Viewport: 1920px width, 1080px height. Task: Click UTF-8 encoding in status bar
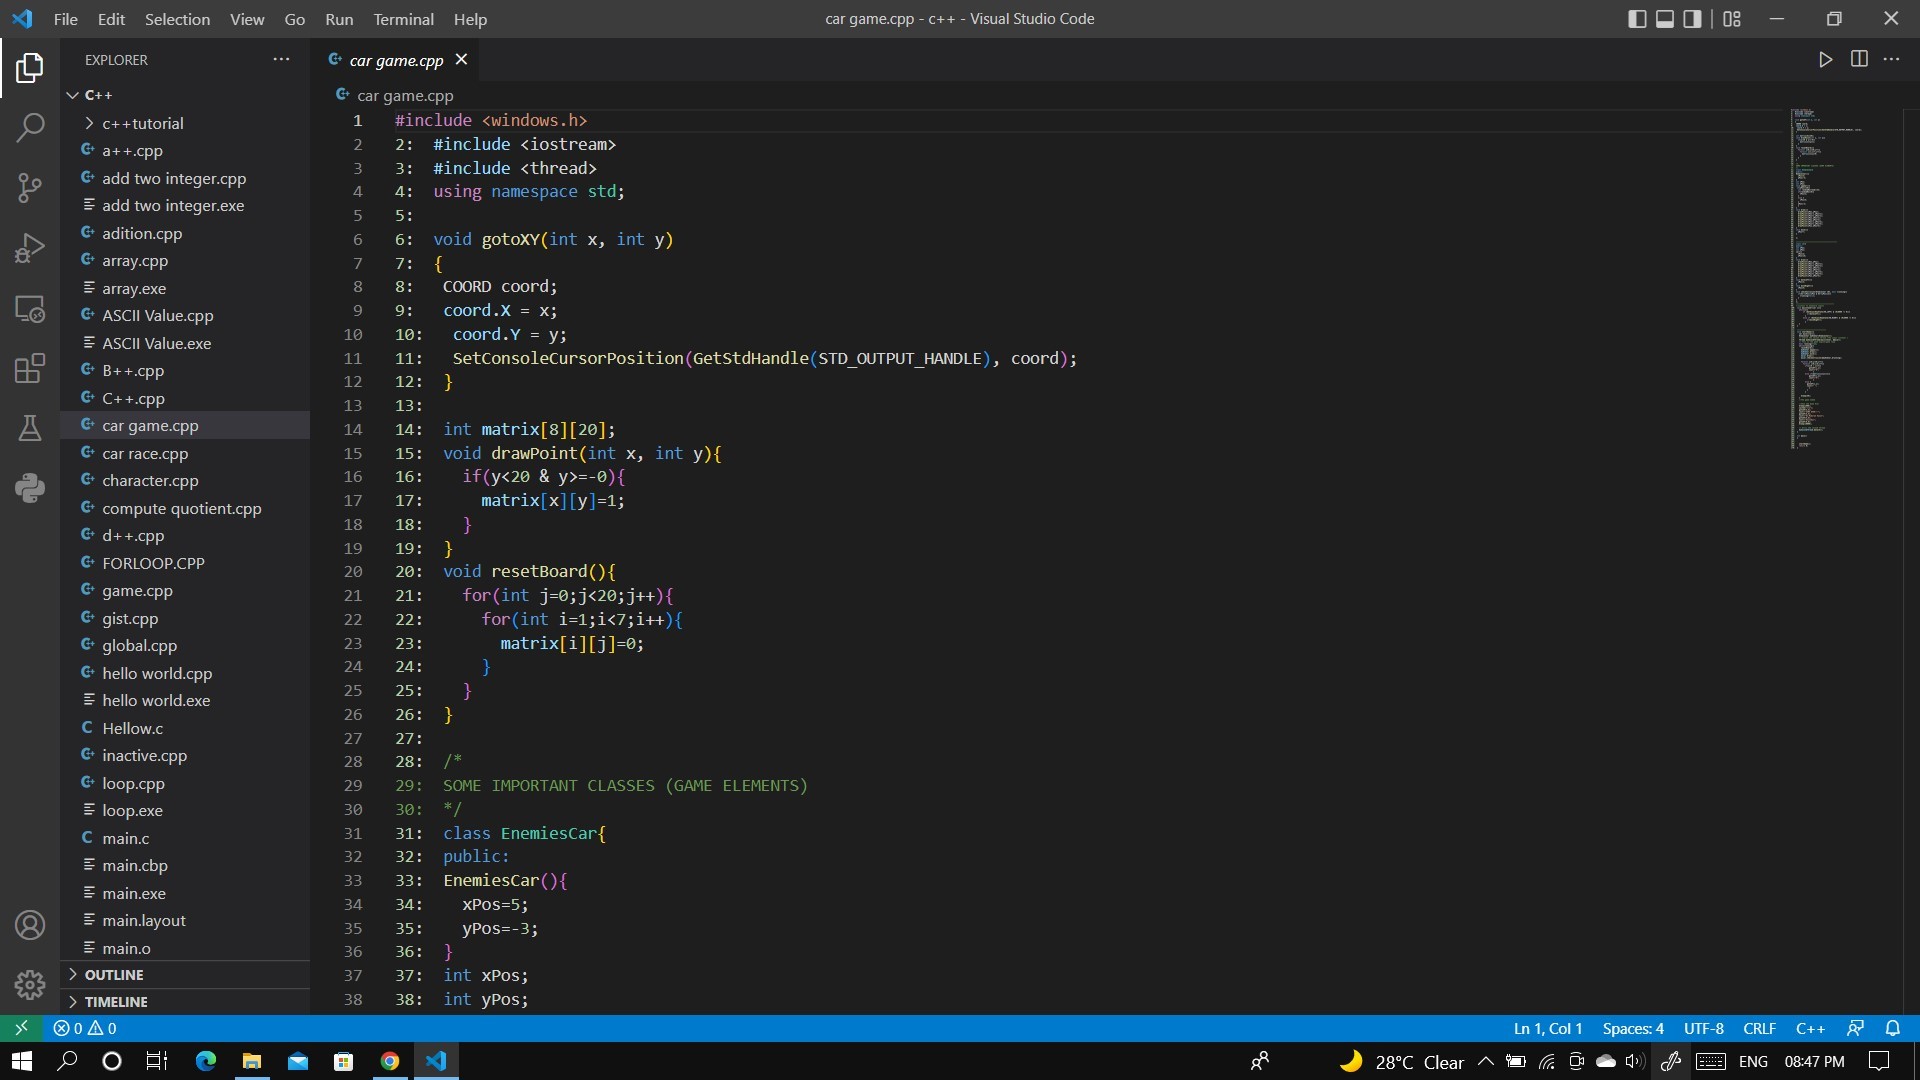tap(1703, 1028)
